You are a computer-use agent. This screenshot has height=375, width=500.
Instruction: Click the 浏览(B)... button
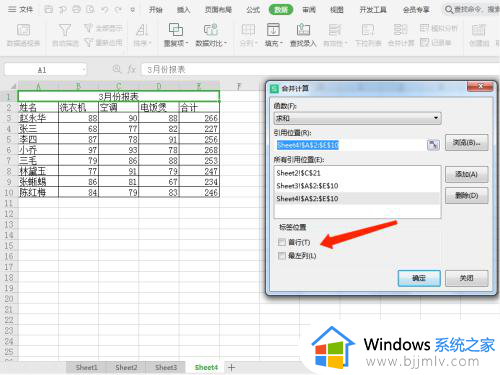pos(466,143)
